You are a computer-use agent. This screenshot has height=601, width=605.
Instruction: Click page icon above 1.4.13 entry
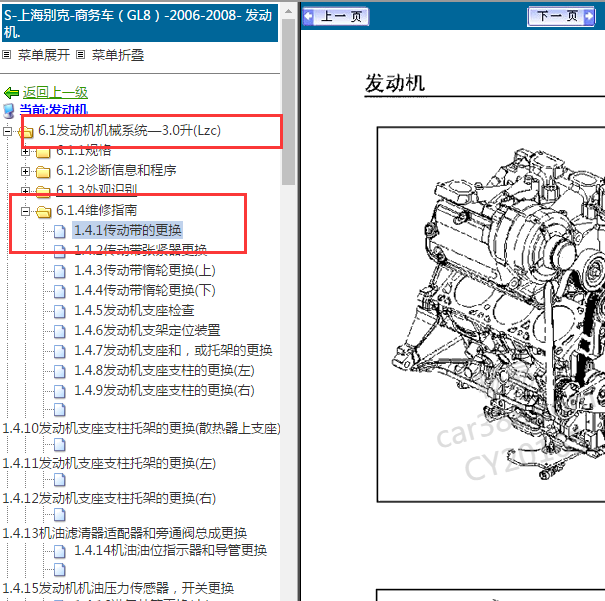59,515
